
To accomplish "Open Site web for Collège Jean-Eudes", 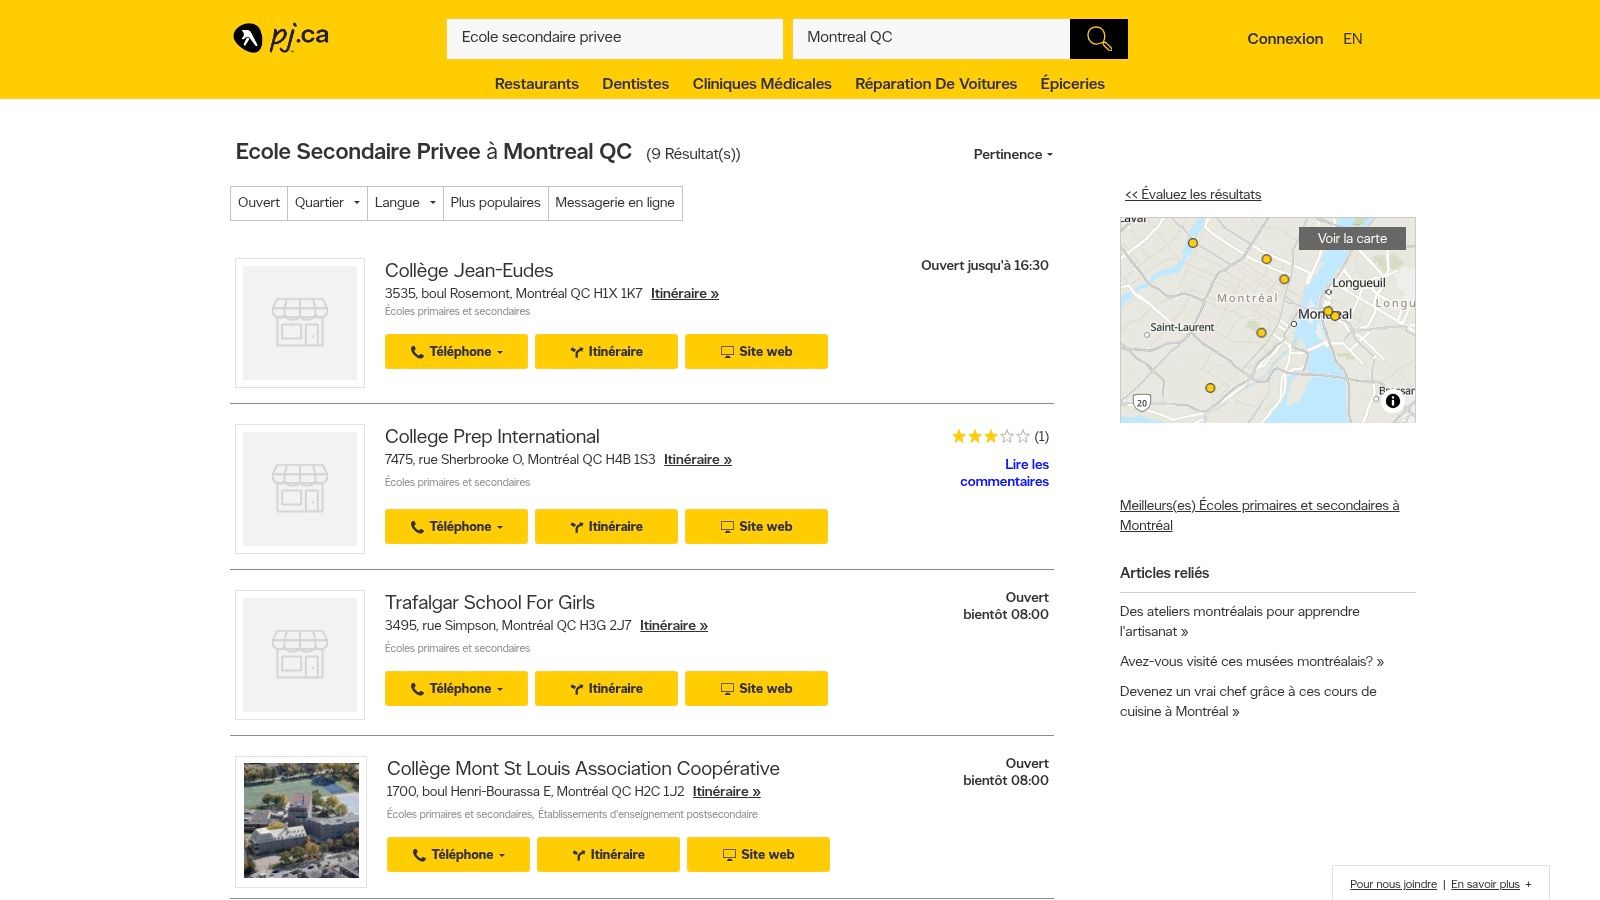I will click(756, 352).
